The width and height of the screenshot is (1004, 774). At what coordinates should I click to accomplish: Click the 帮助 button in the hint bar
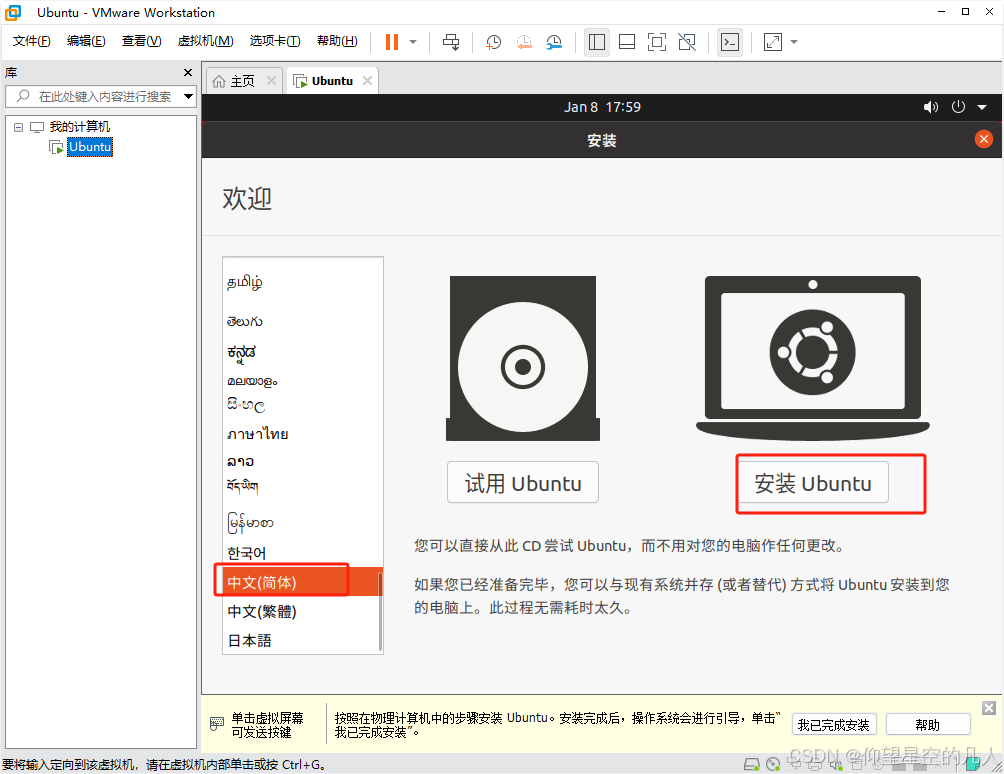pyautogui.click(x=928, y=725)
